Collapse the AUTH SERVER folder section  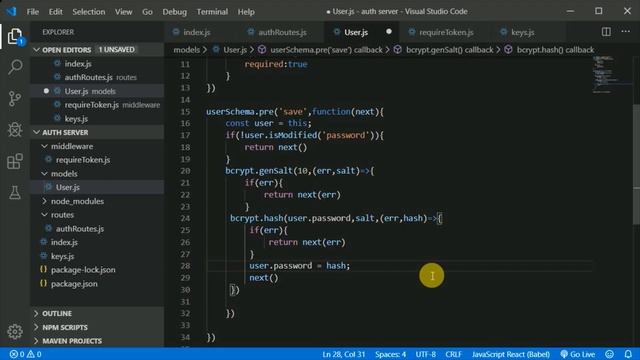coord(97,132)
